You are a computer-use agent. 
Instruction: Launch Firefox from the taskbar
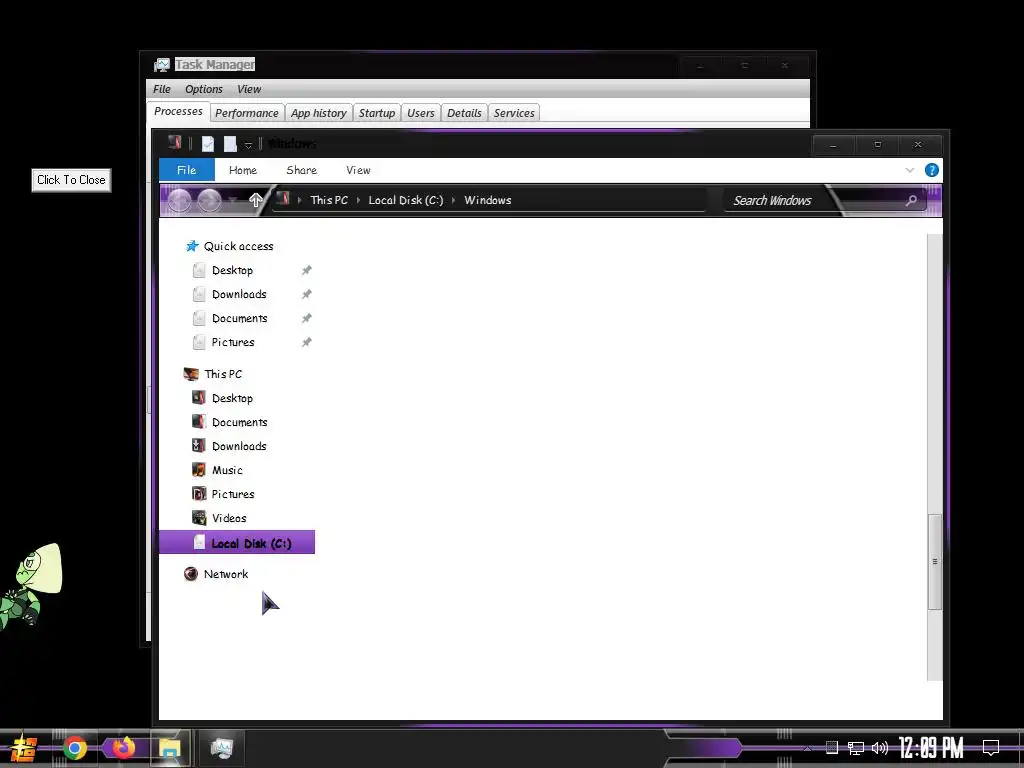pyautogui.click(x=123, y=747)
